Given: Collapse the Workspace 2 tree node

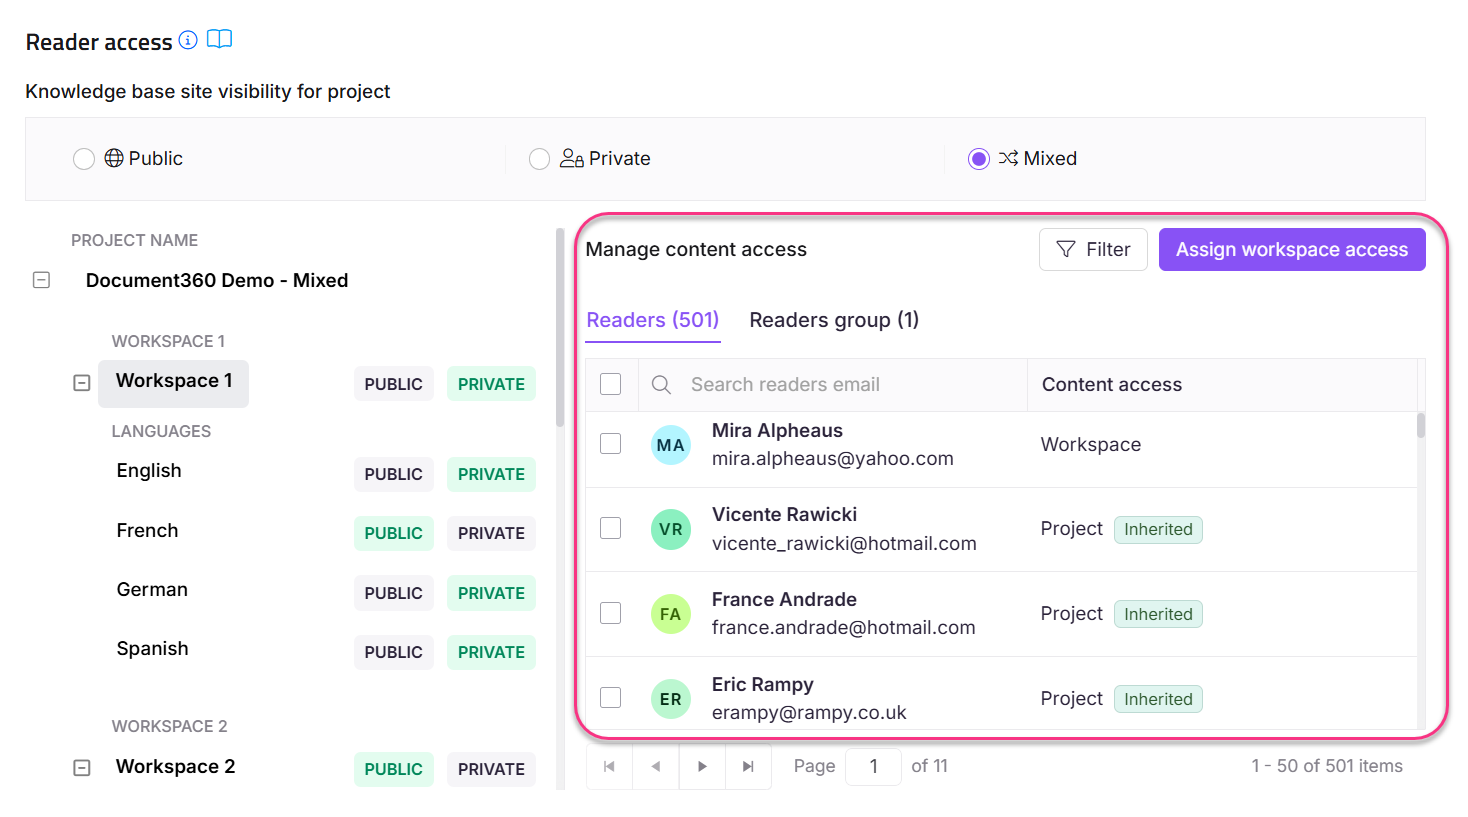Looking at the screenshot, I should (x=81, y=767).
